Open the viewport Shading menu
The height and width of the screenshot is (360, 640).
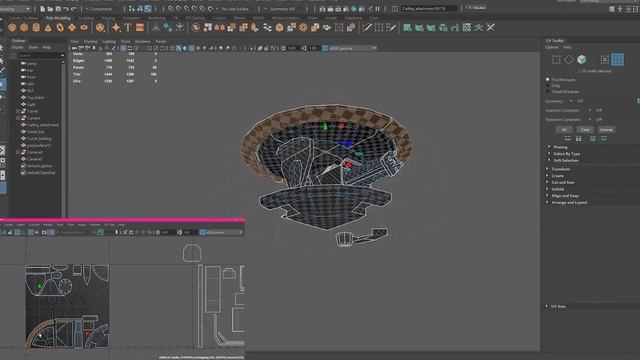click(91, 42)
